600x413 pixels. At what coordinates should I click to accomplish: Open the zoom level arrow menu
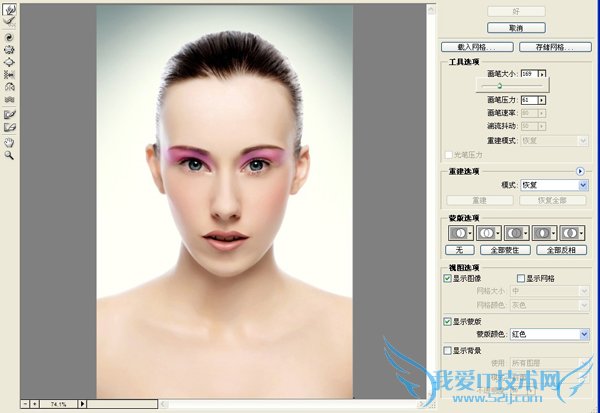82,404
